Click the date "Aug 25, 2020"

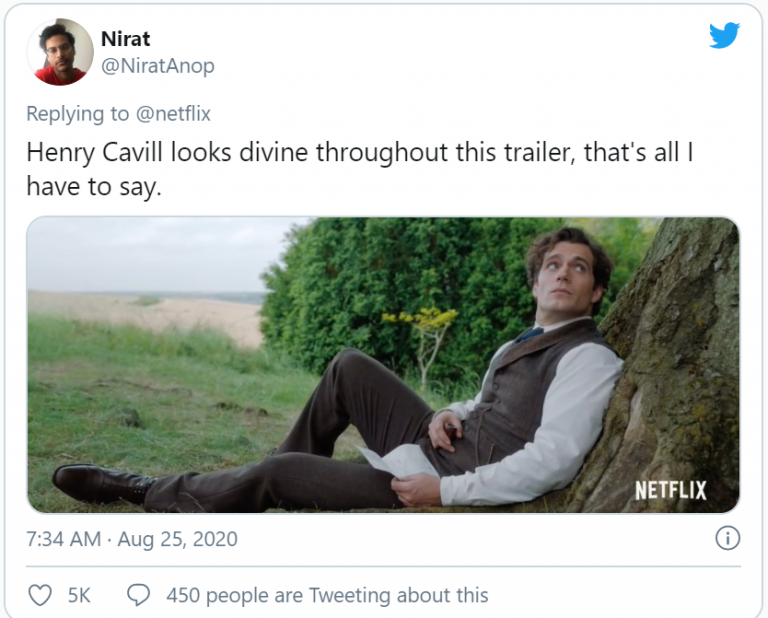coord(178,539)
